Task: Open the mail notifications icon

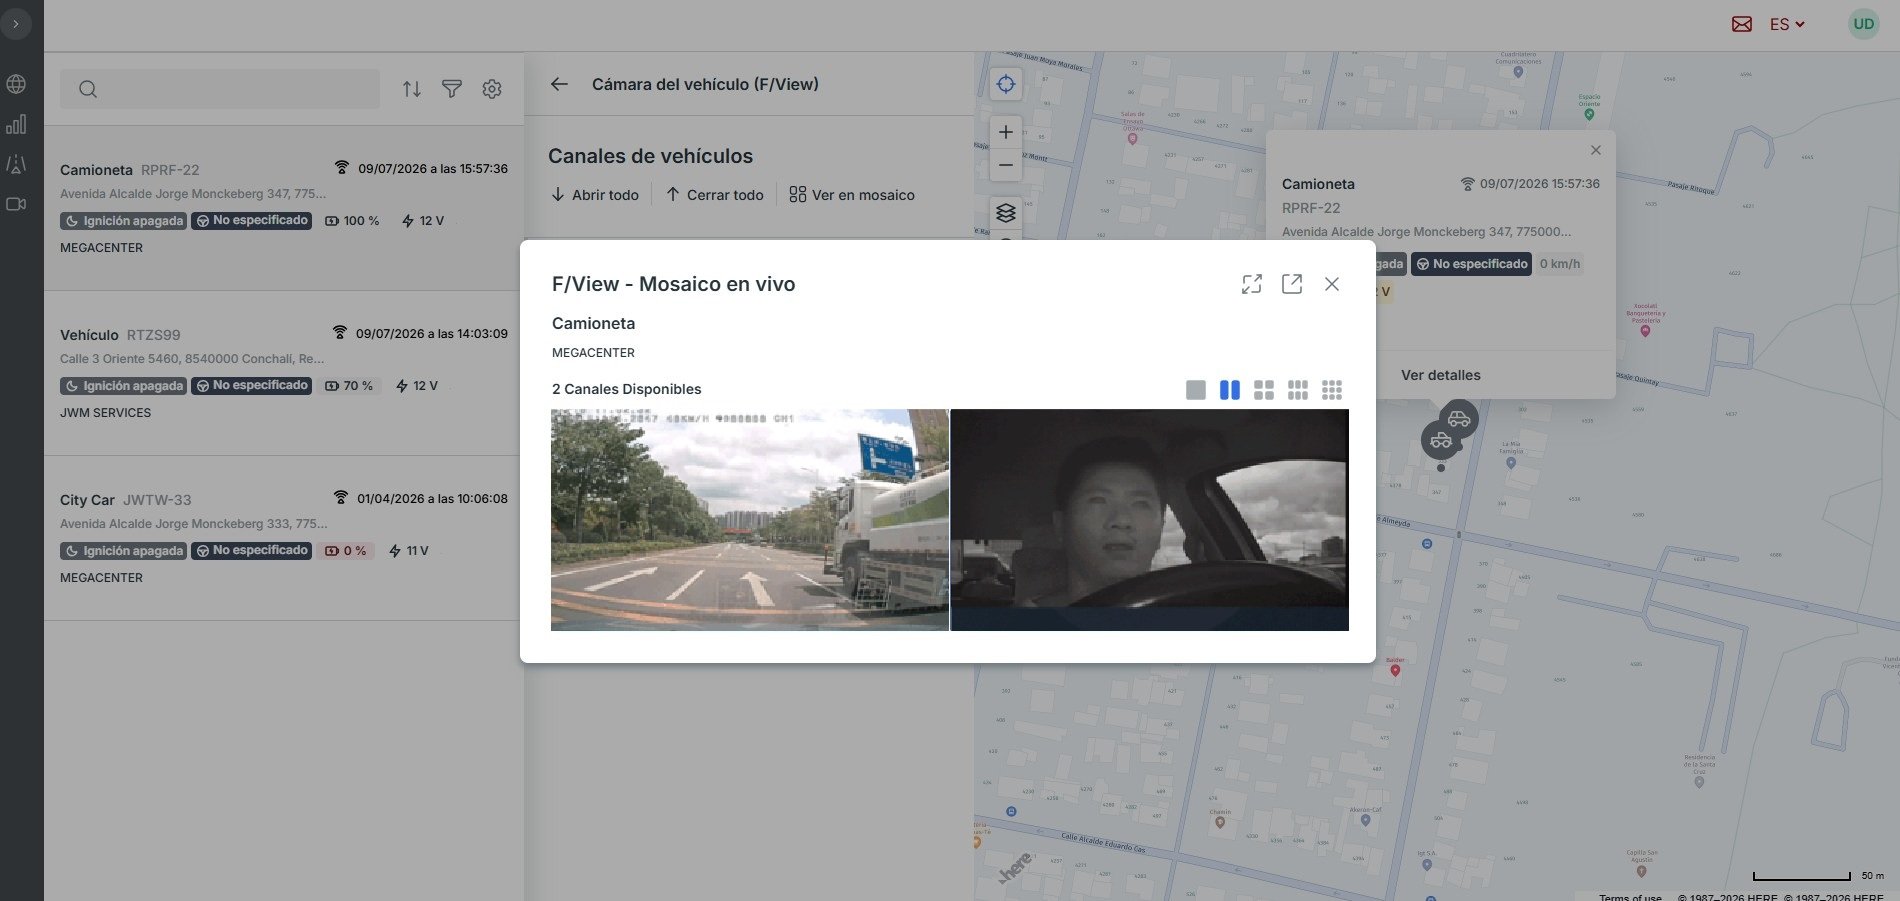Action: coord(1742,24)
